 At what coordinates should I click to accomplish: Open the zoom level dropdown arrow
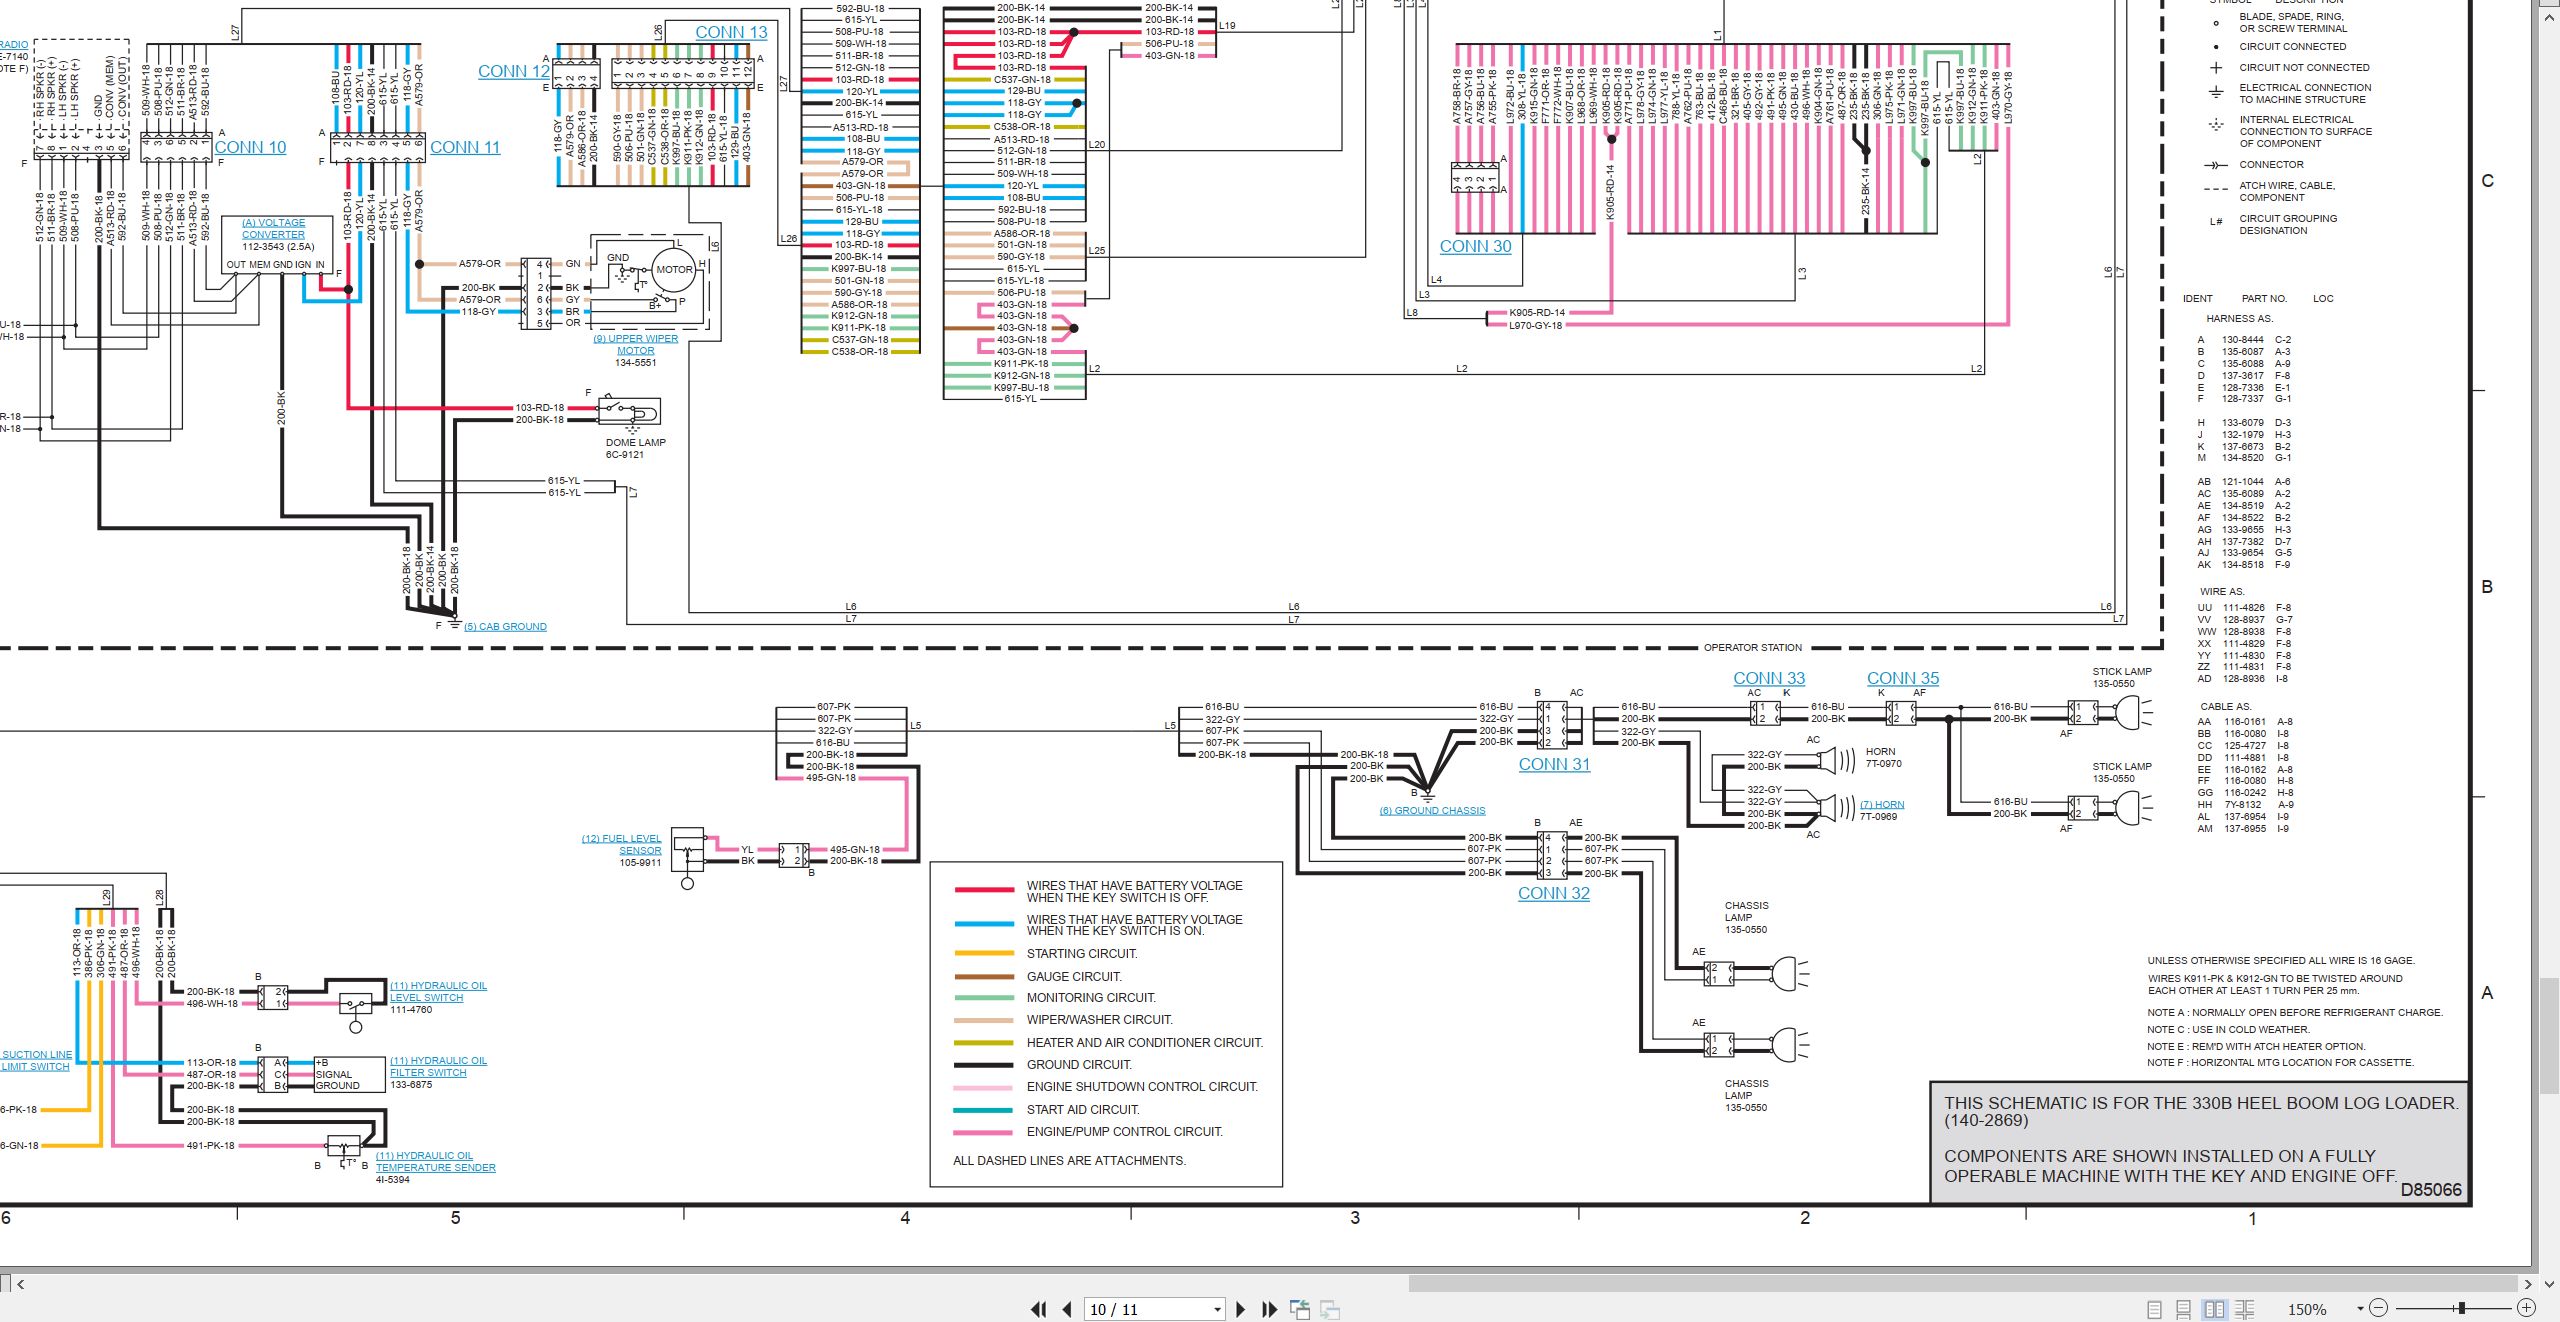coord(2360,1309)
